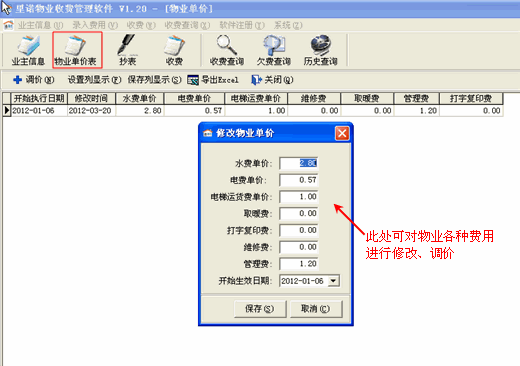The image size is (520, 366).
Task: Click 保存列显示 toolbar item
Action: tap(154, 80)
